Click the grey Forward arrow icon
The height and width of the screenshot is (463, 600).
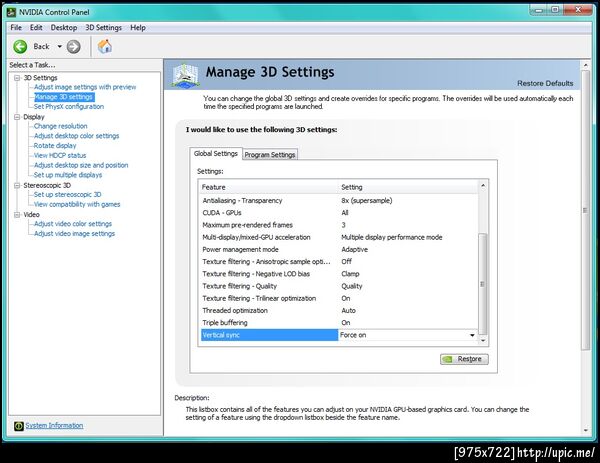coord(73,47)
